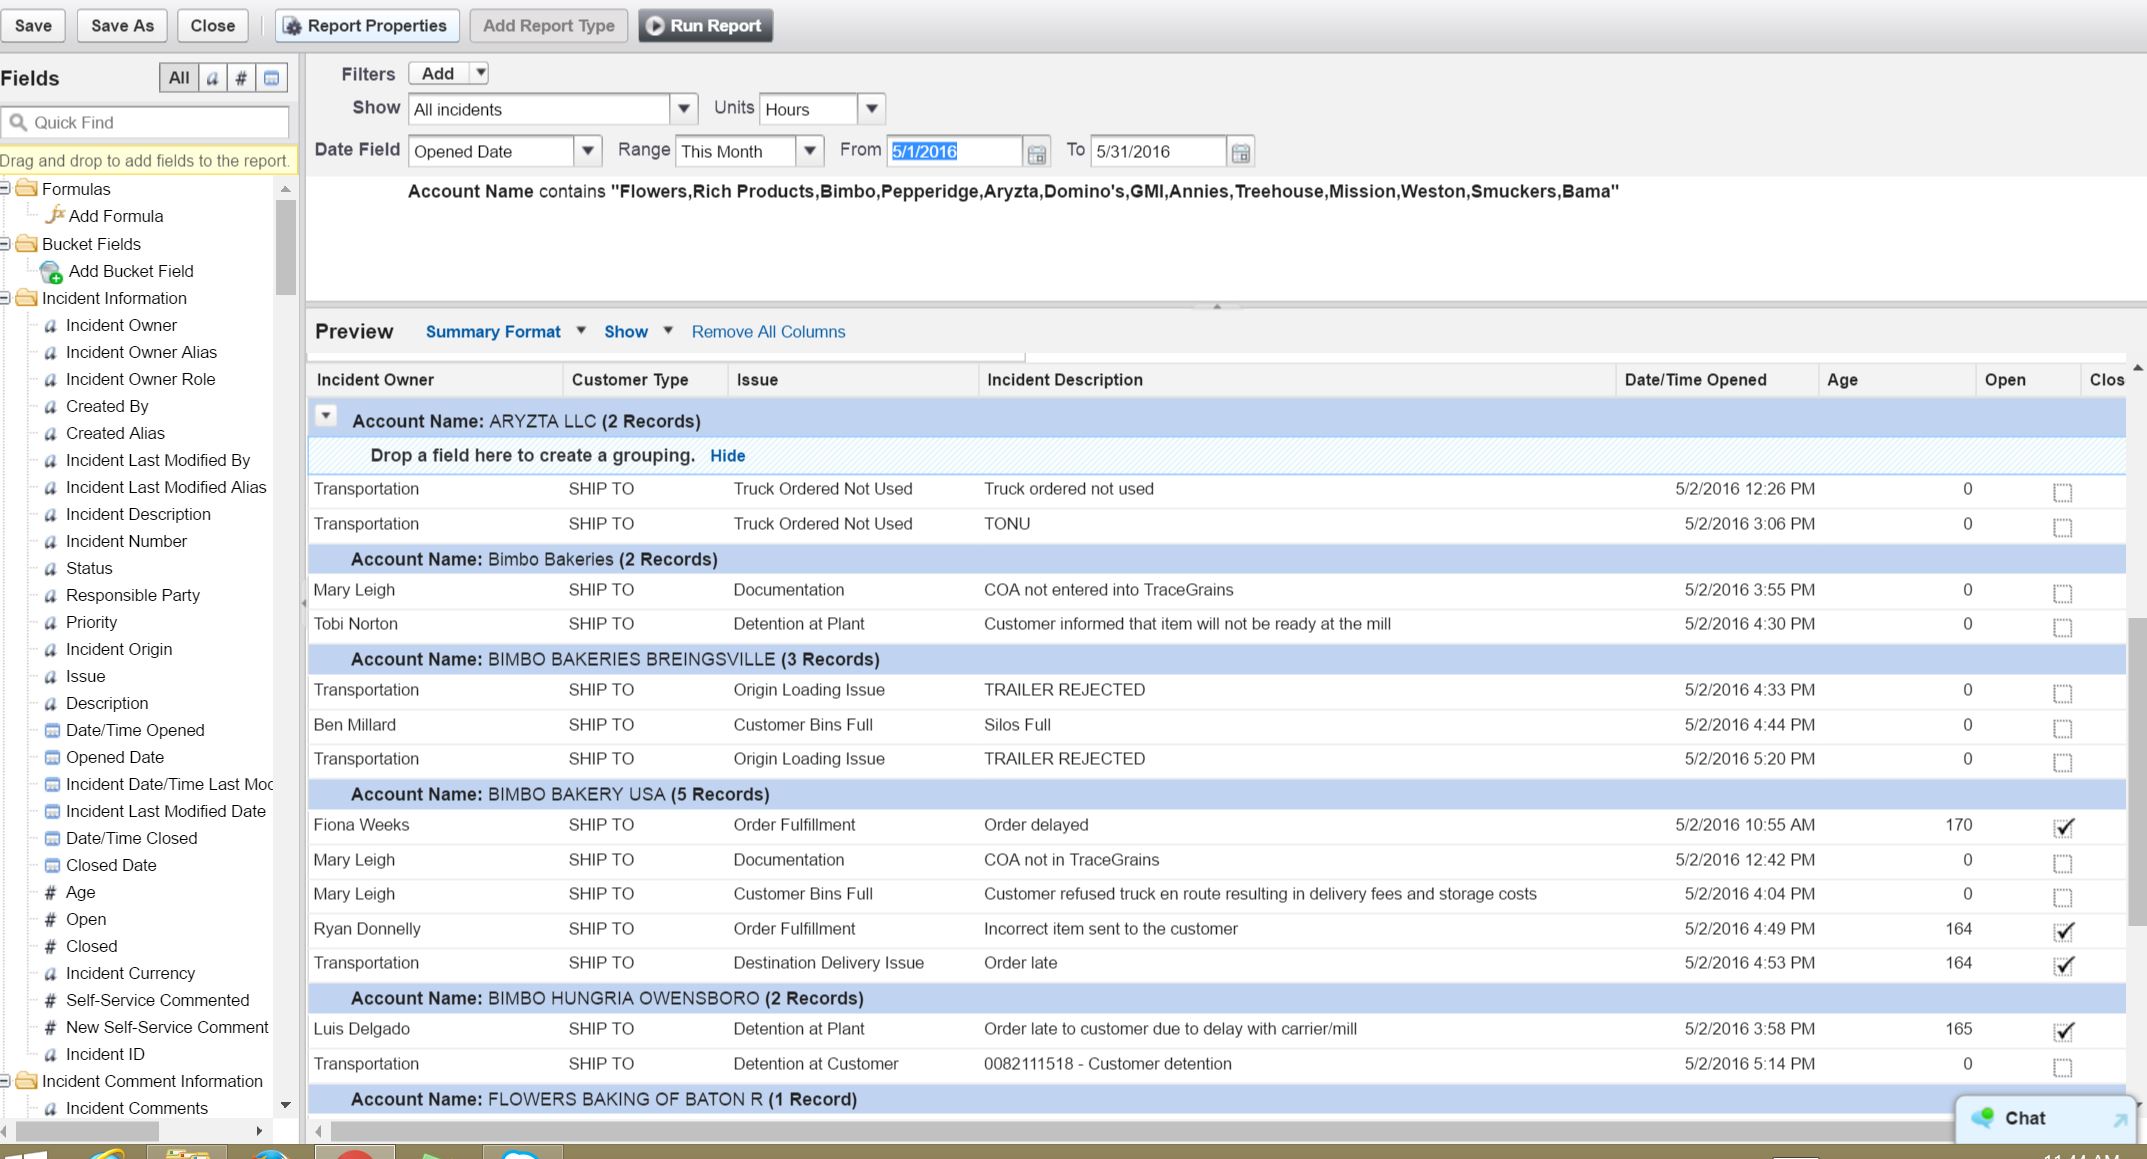The width and height of the screenshot is (2147, 1159).
Task: Collapse the Incident Information folder
Action: click(6, 298)
